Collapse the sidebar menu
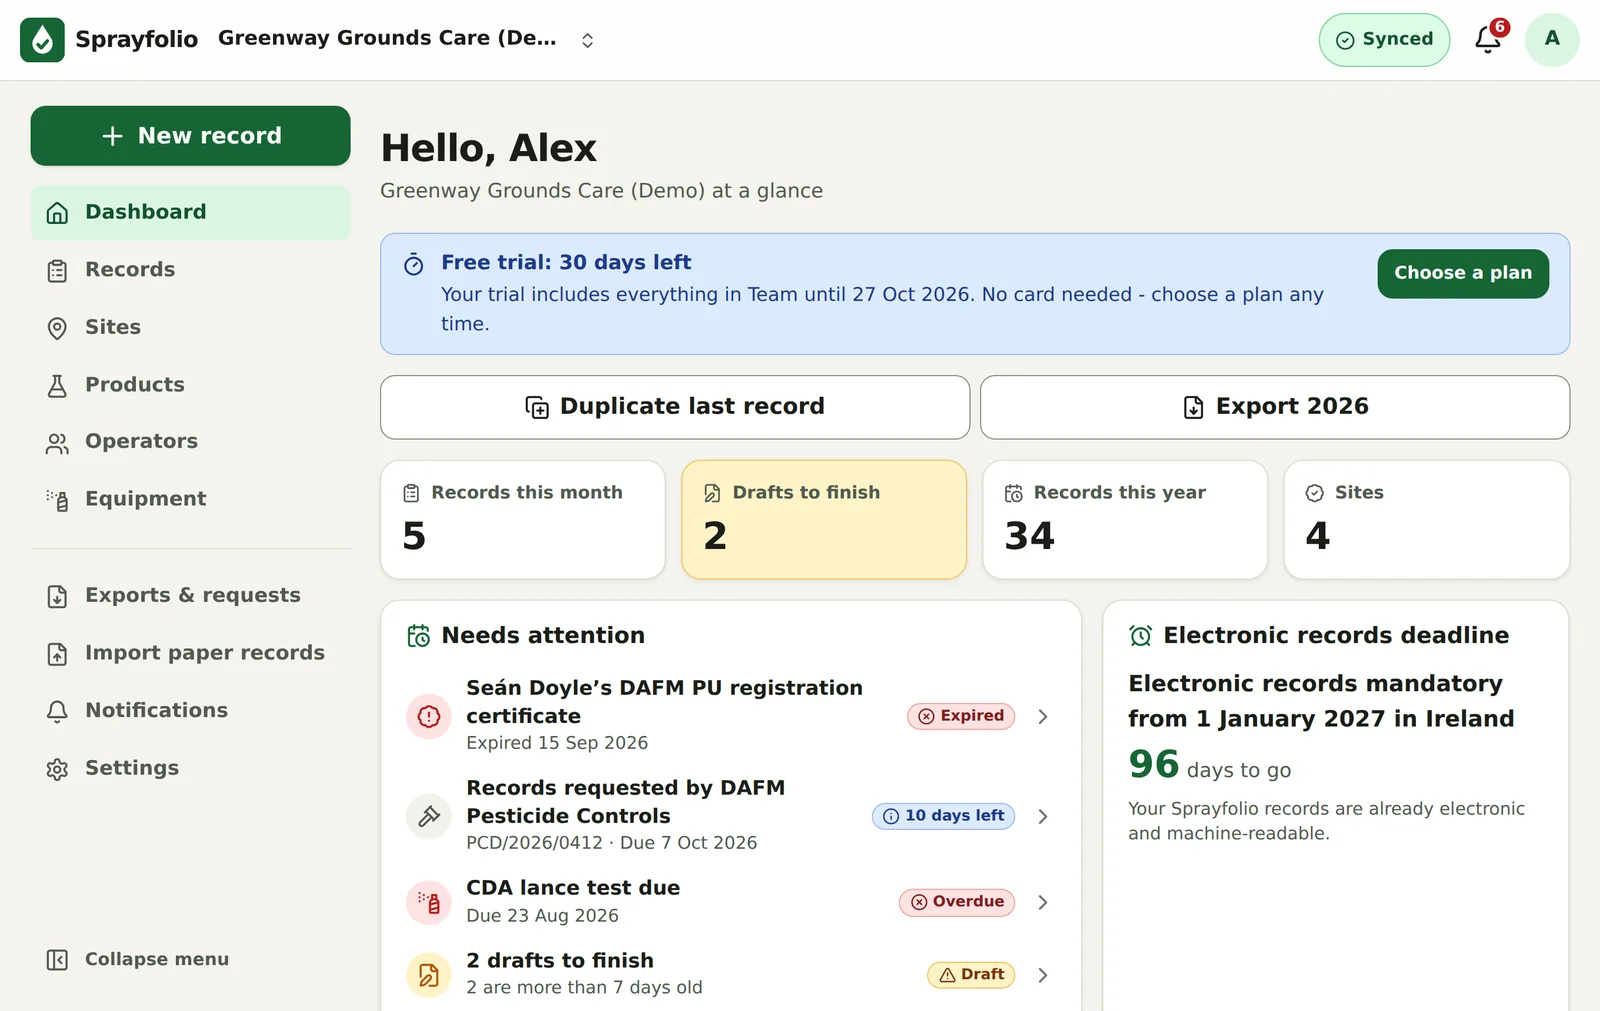This screenshot has height=1011, width=1600. (190, 960)
